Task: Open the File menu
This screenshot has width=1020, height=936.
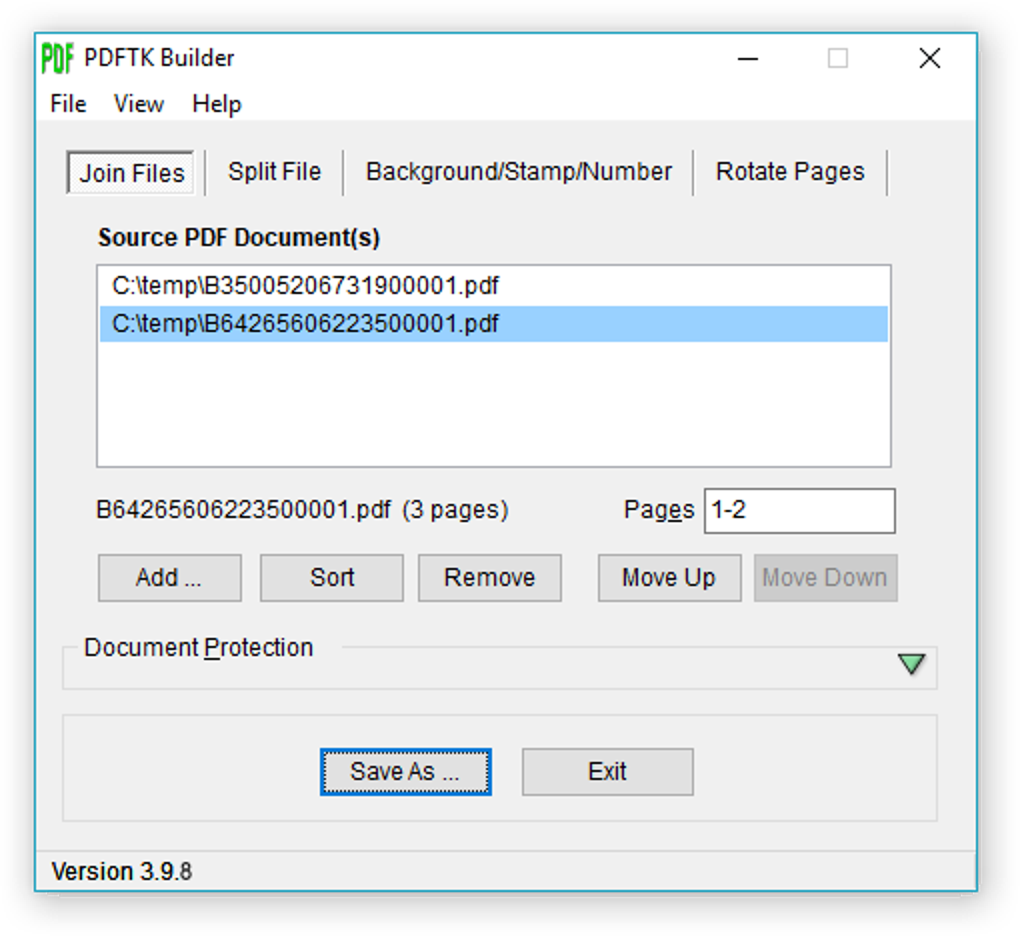Action: pos(66,103)
